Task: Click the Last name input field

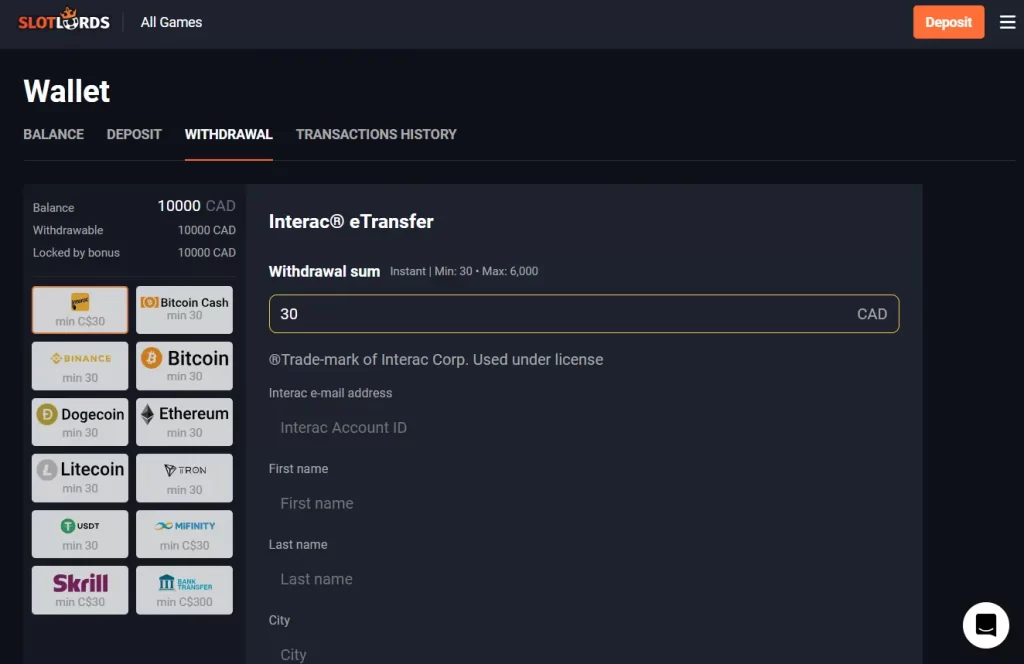Action: coord(584,579)
